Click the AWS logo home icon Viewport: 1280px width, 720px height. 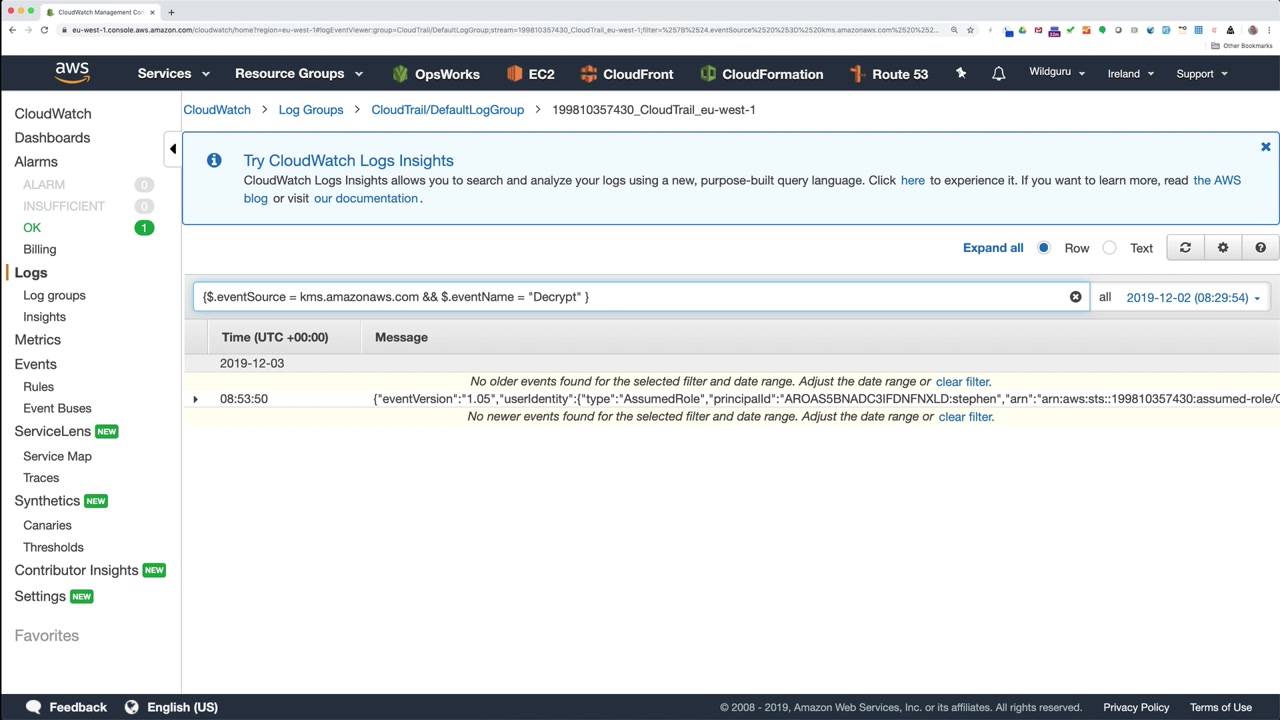coord(72,73)
